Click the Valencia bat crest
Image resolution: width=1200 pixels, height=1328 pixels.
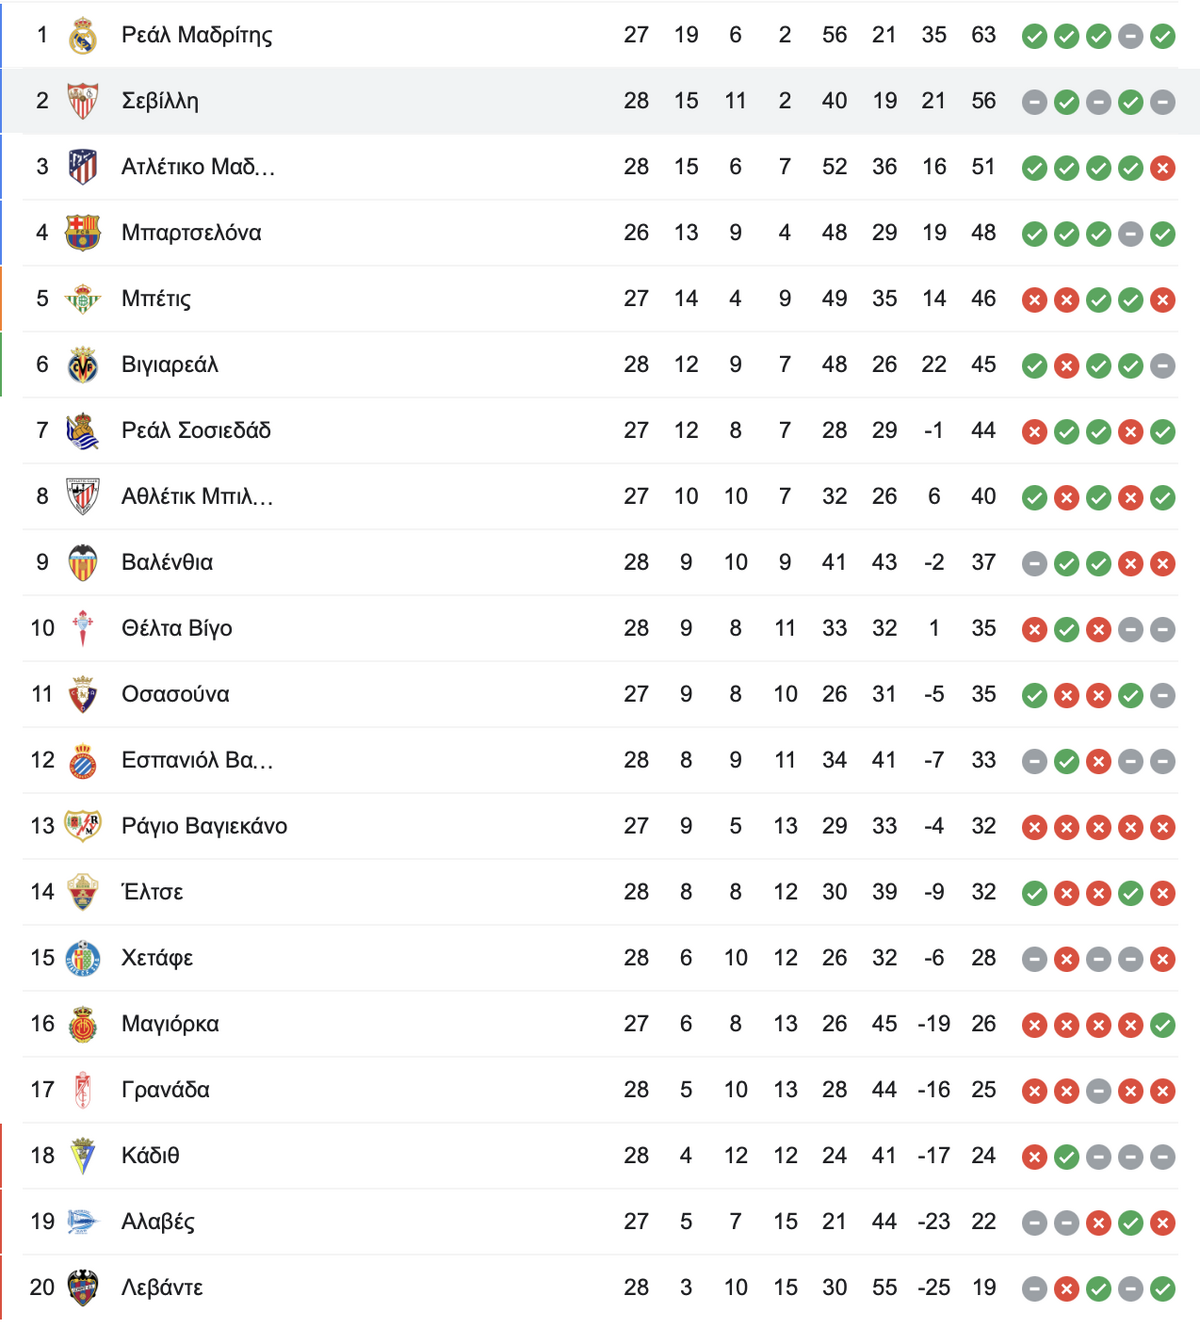[x=83, y=563]
